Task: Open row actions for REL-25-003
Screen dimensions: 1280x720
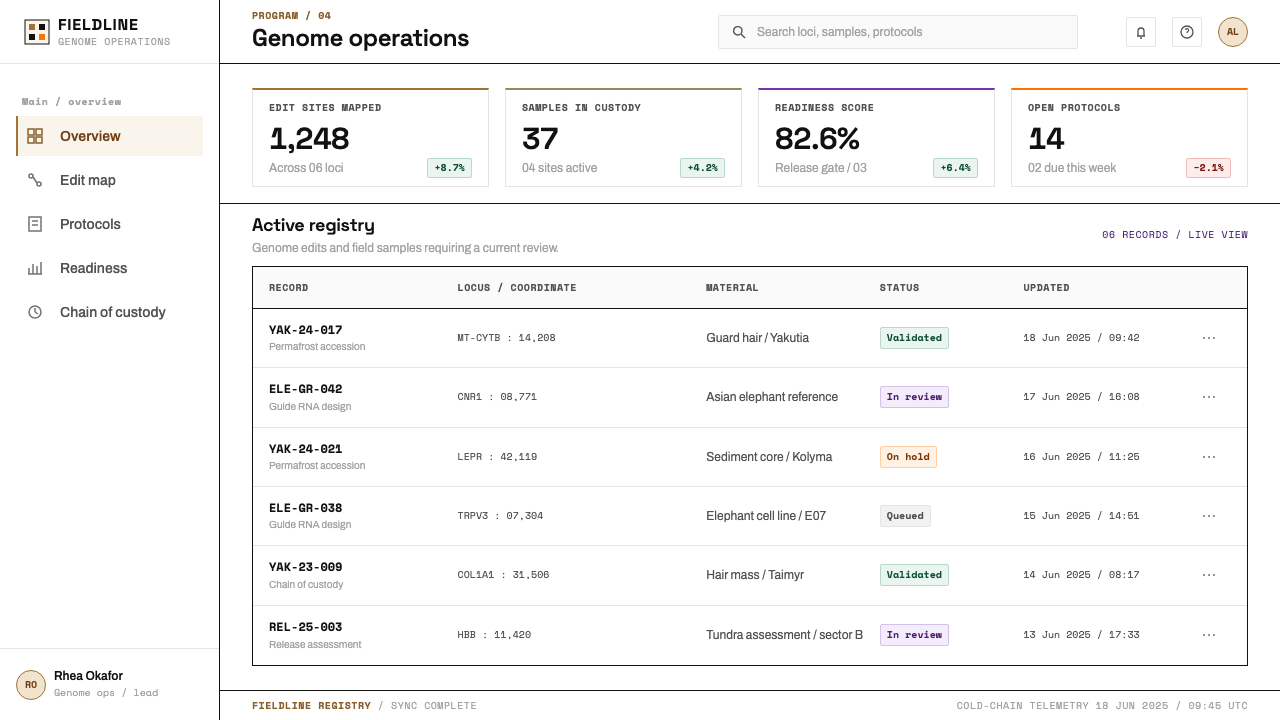Action: [1209, 635]
